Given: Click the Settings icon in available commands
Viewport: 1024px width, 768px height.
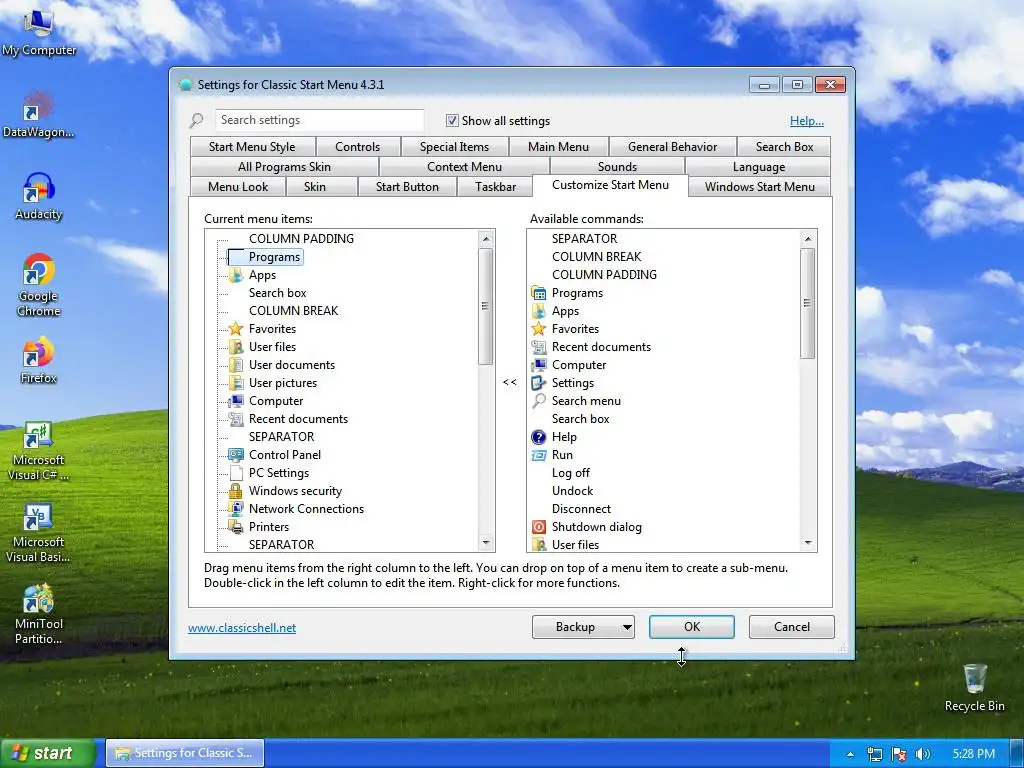Looking at the screenshot, I should point(539,383).
